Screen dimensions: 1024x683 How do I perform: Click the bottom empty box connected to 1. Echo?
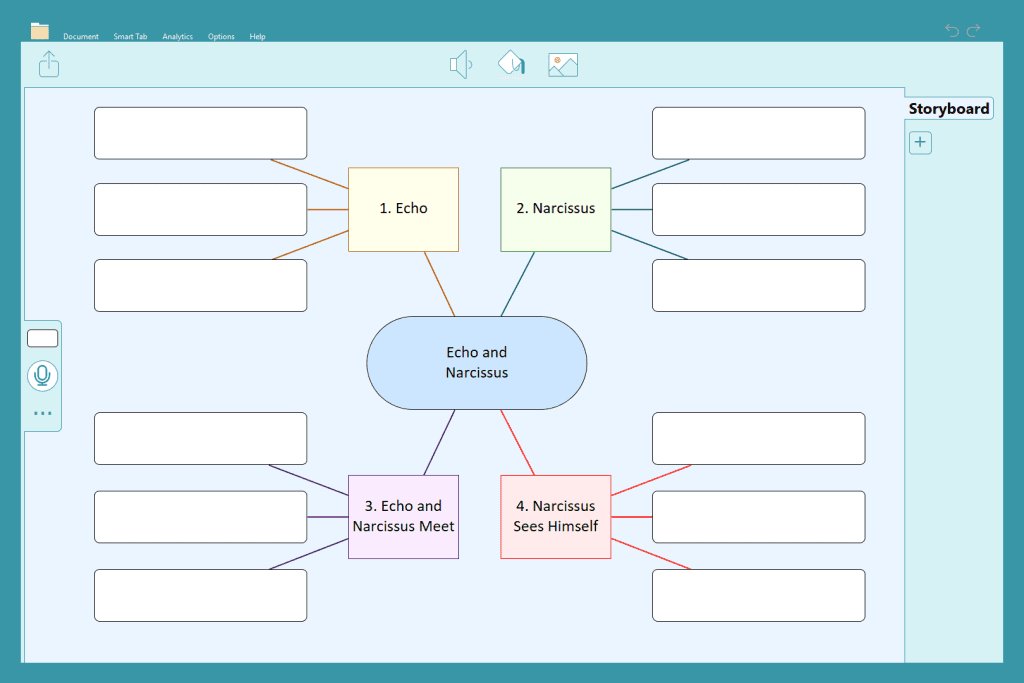pos(200,285)
